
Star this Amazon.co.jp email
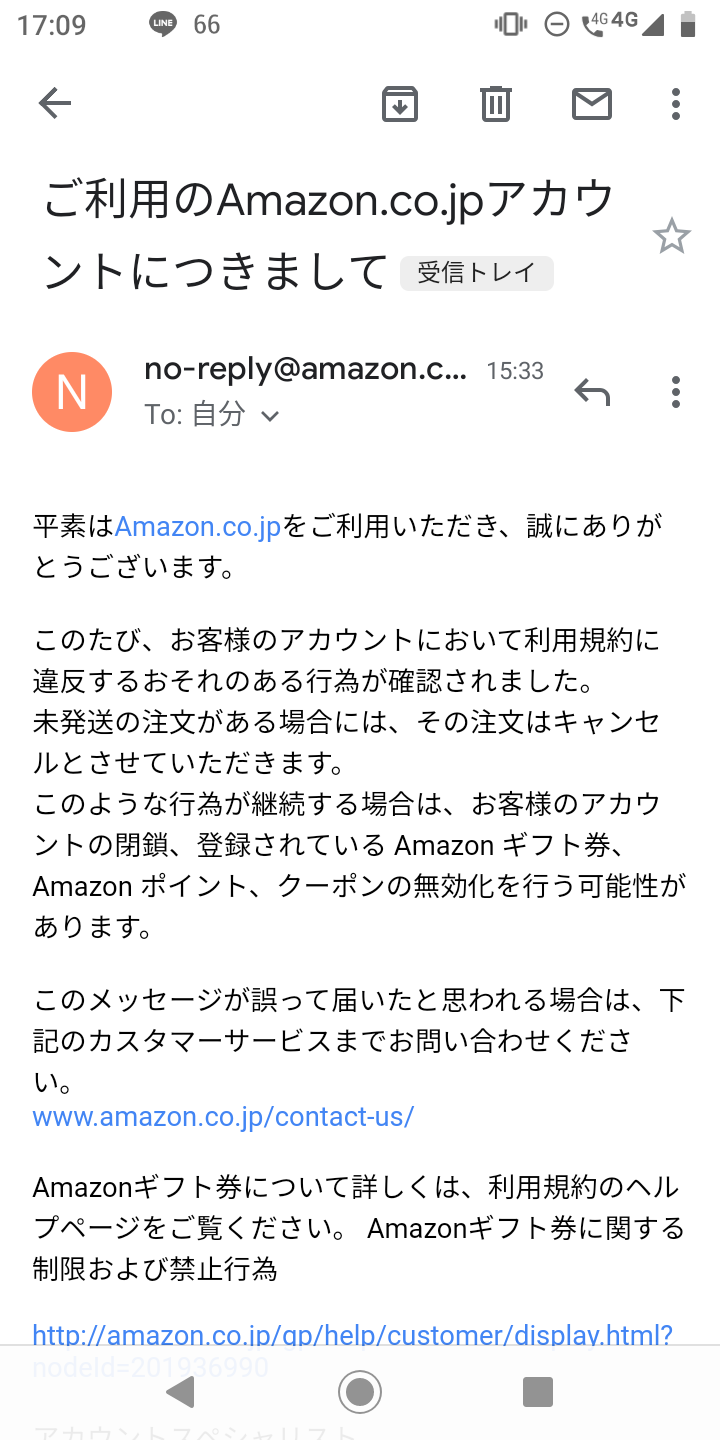coord(672,237)
